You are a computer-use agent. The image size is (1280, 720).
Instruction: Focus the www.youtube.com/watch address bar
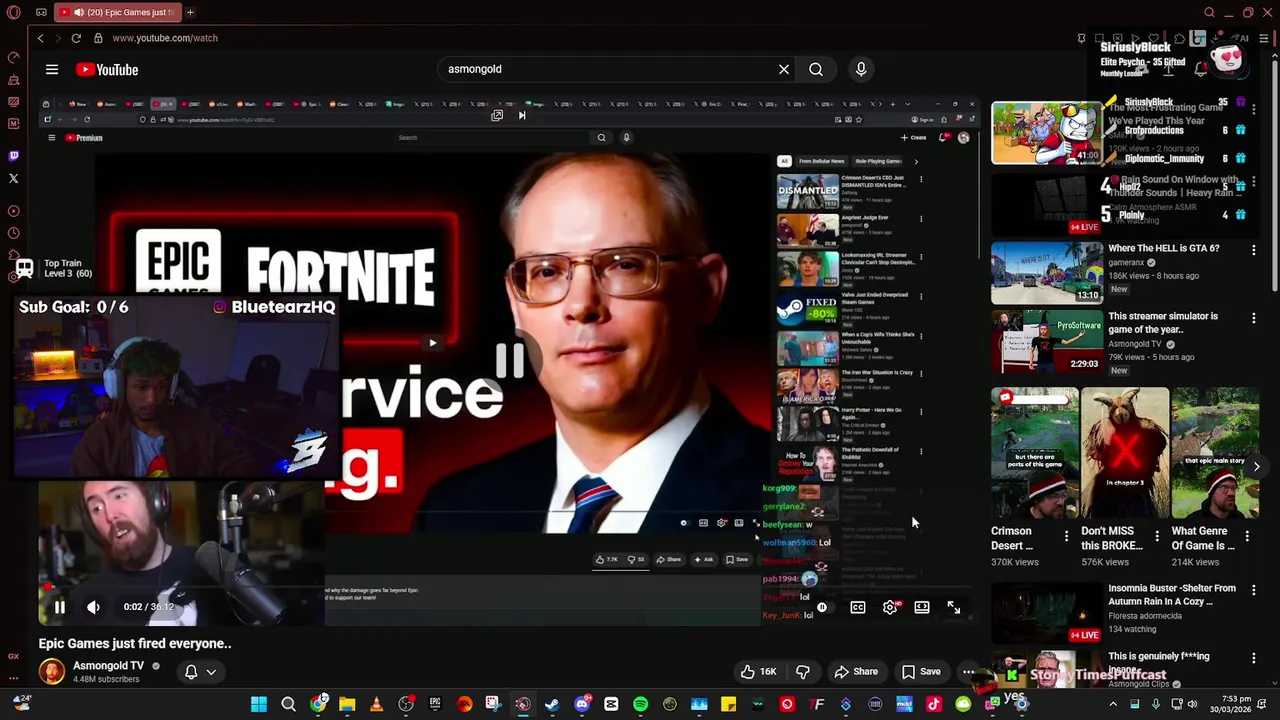point(165,38)
